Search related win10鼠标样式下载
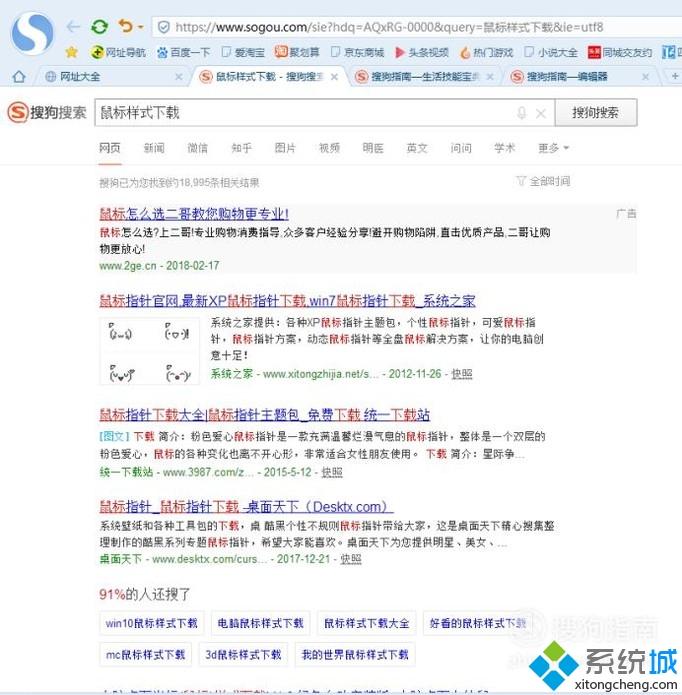This screenshot has height=695, width=682. coord(152,623)
